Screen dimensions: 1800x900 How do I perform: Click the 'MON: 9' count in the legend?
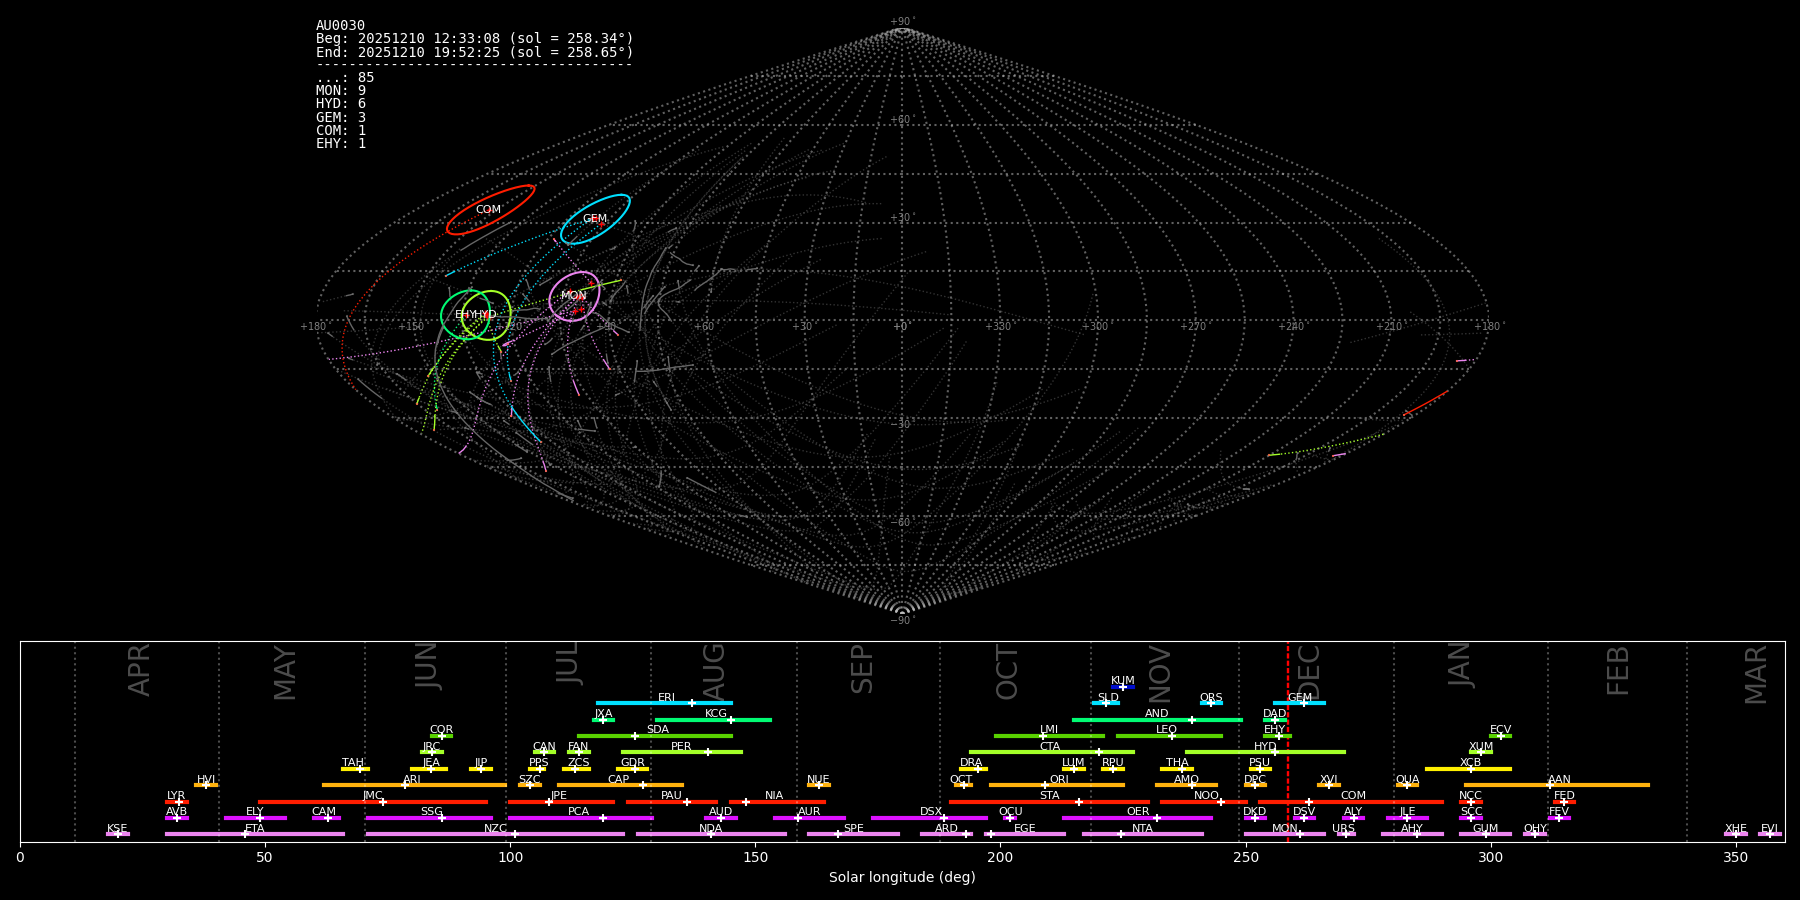click(341, 91)
